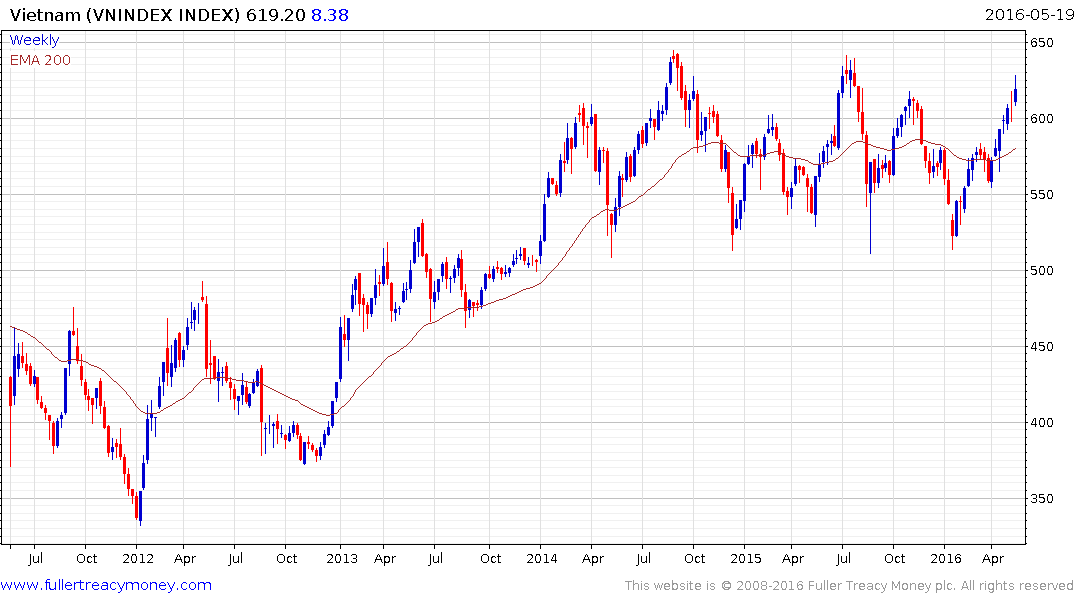Click the 500 price axis label

click(1041, 271)
